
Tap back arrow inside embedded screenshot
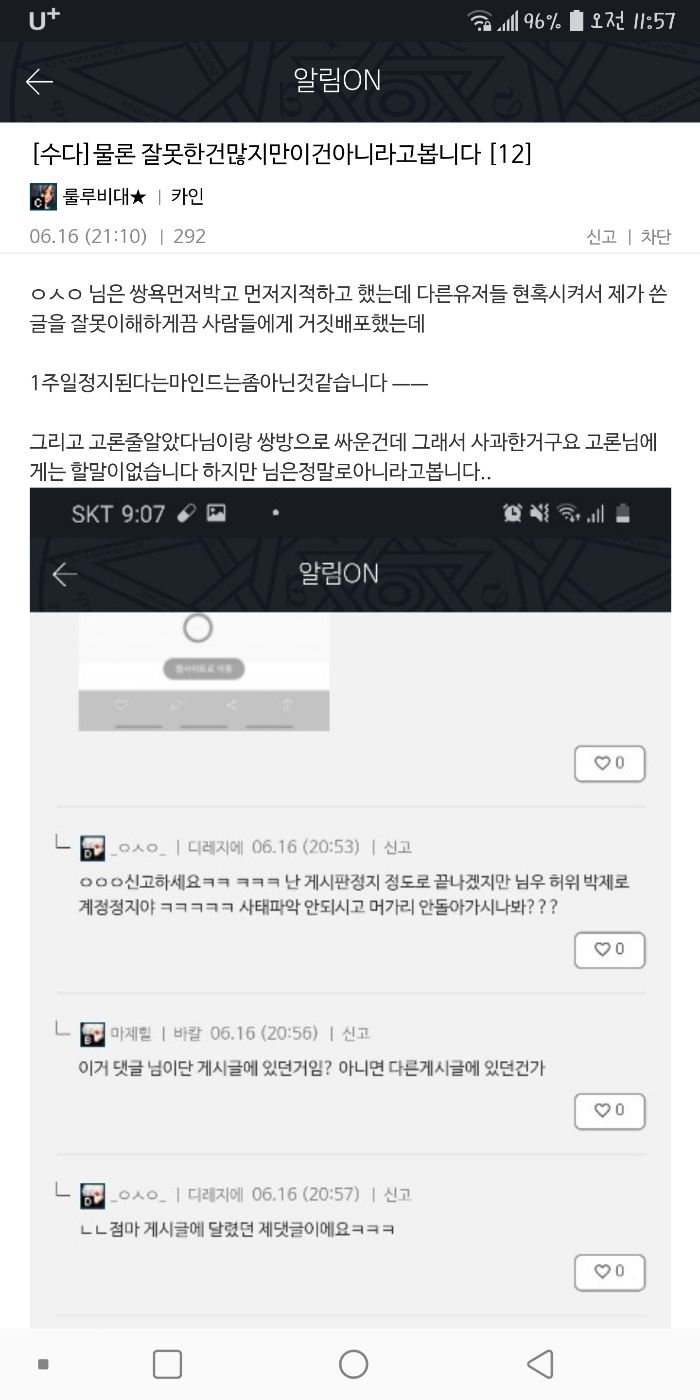click(x=64, y=573)
